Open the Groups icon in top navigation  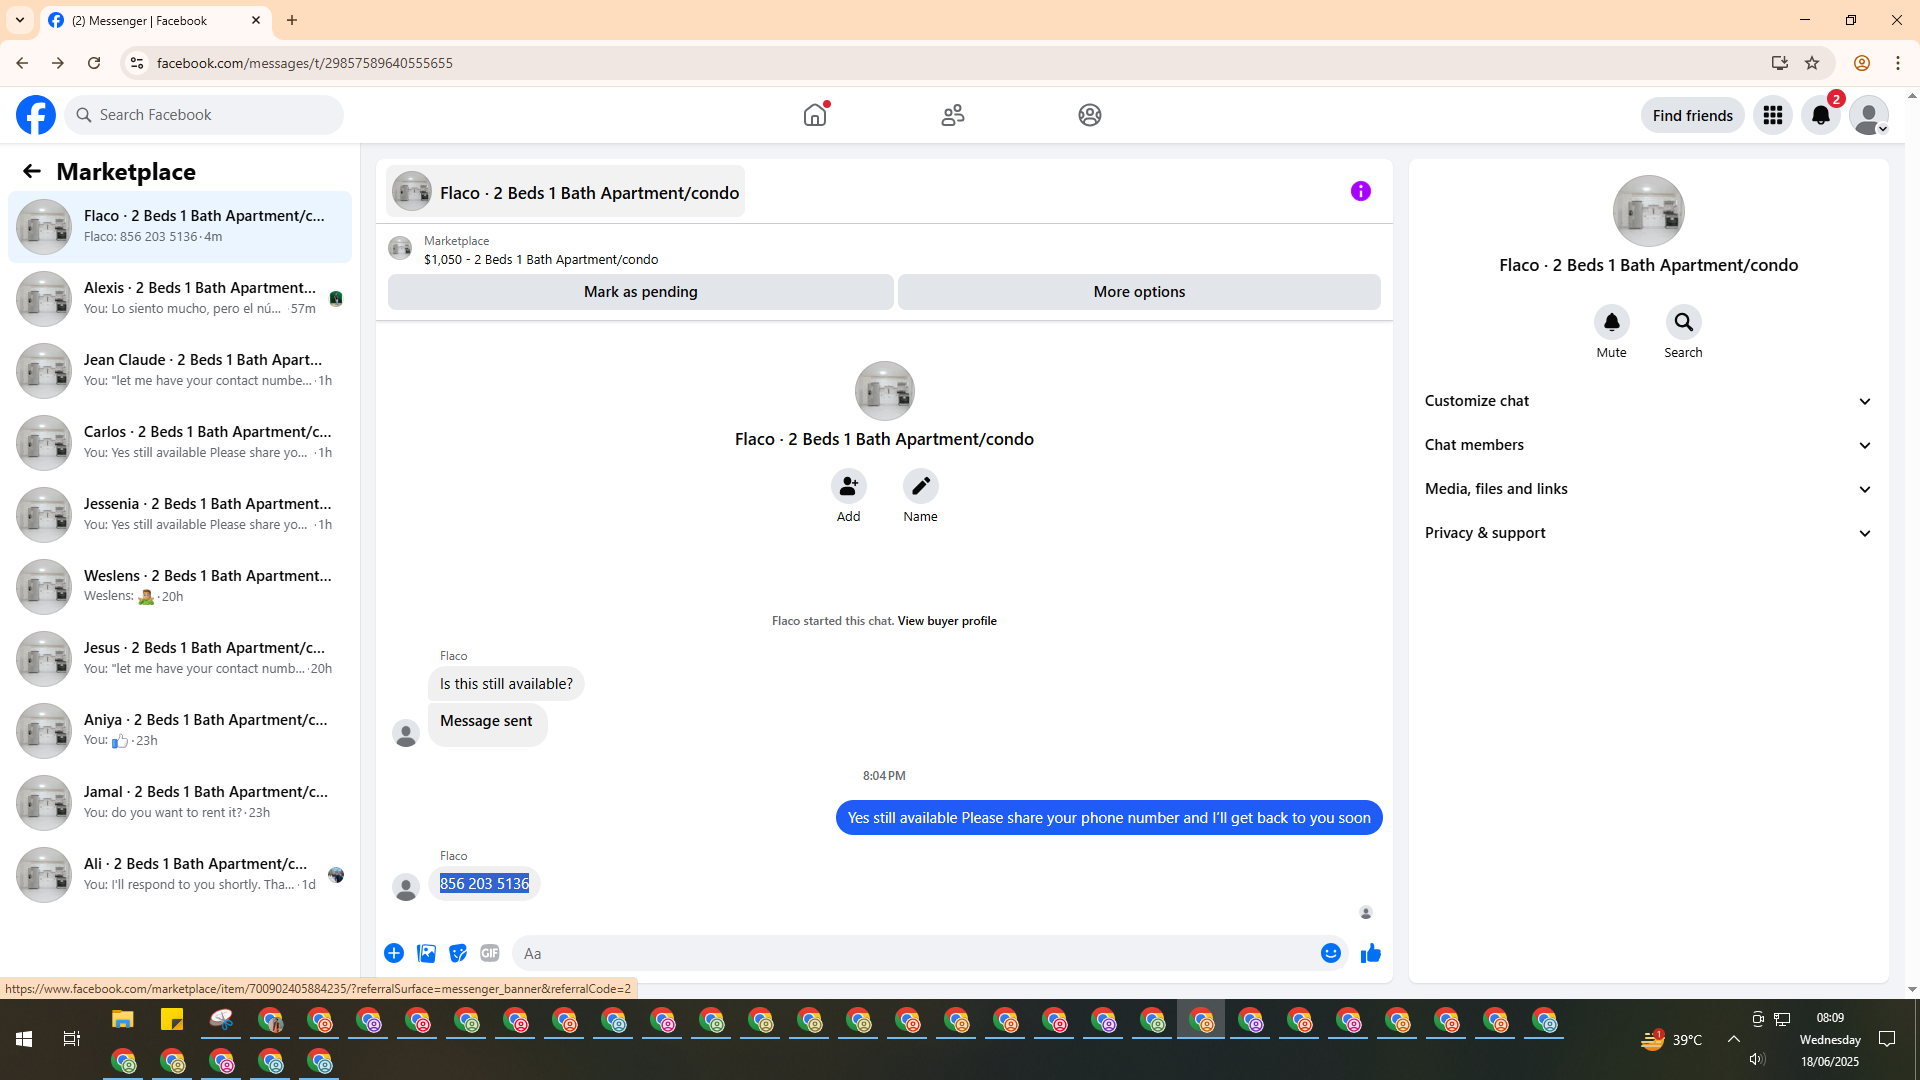(x=1090, y=115)
